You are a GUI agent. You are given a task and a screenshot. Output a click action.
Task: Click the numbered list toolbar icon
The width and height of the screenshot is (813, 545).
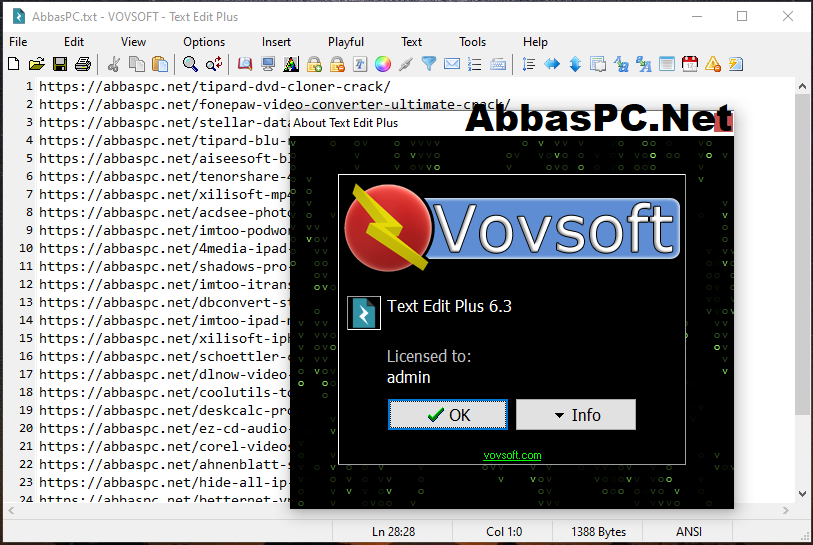pyautogui.click(x=474, y=64)
